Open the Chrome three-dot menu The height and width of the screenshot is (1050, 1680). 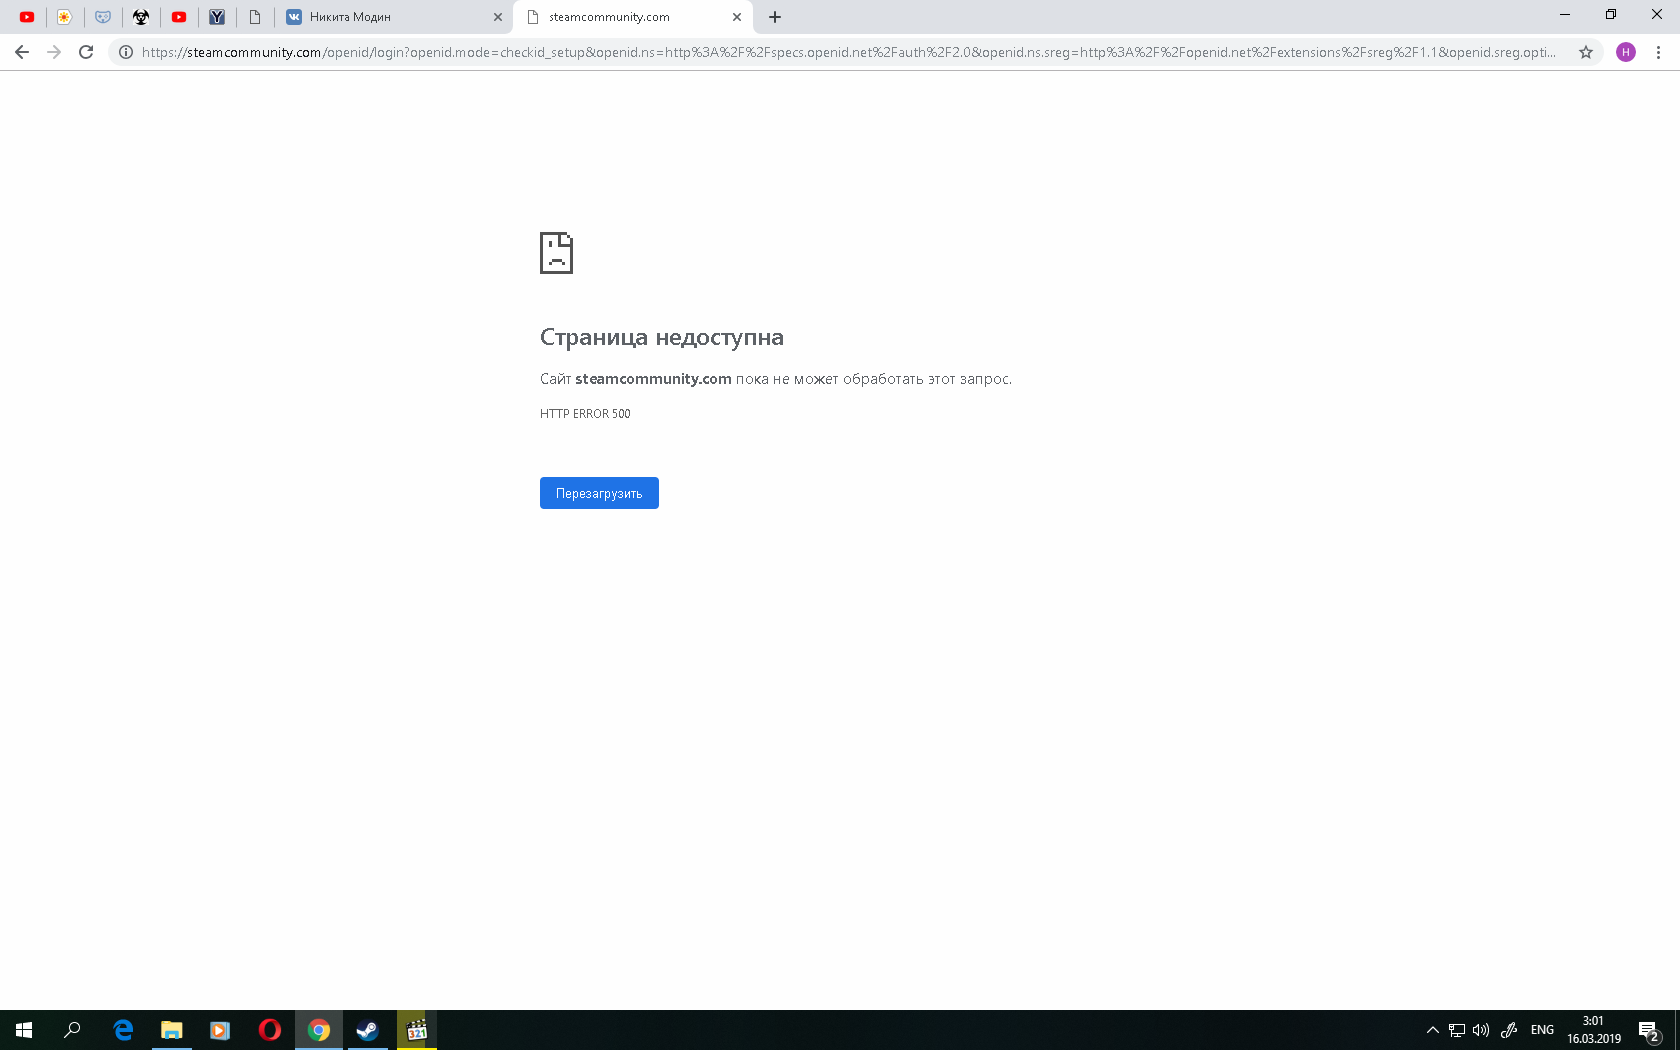1658,52
